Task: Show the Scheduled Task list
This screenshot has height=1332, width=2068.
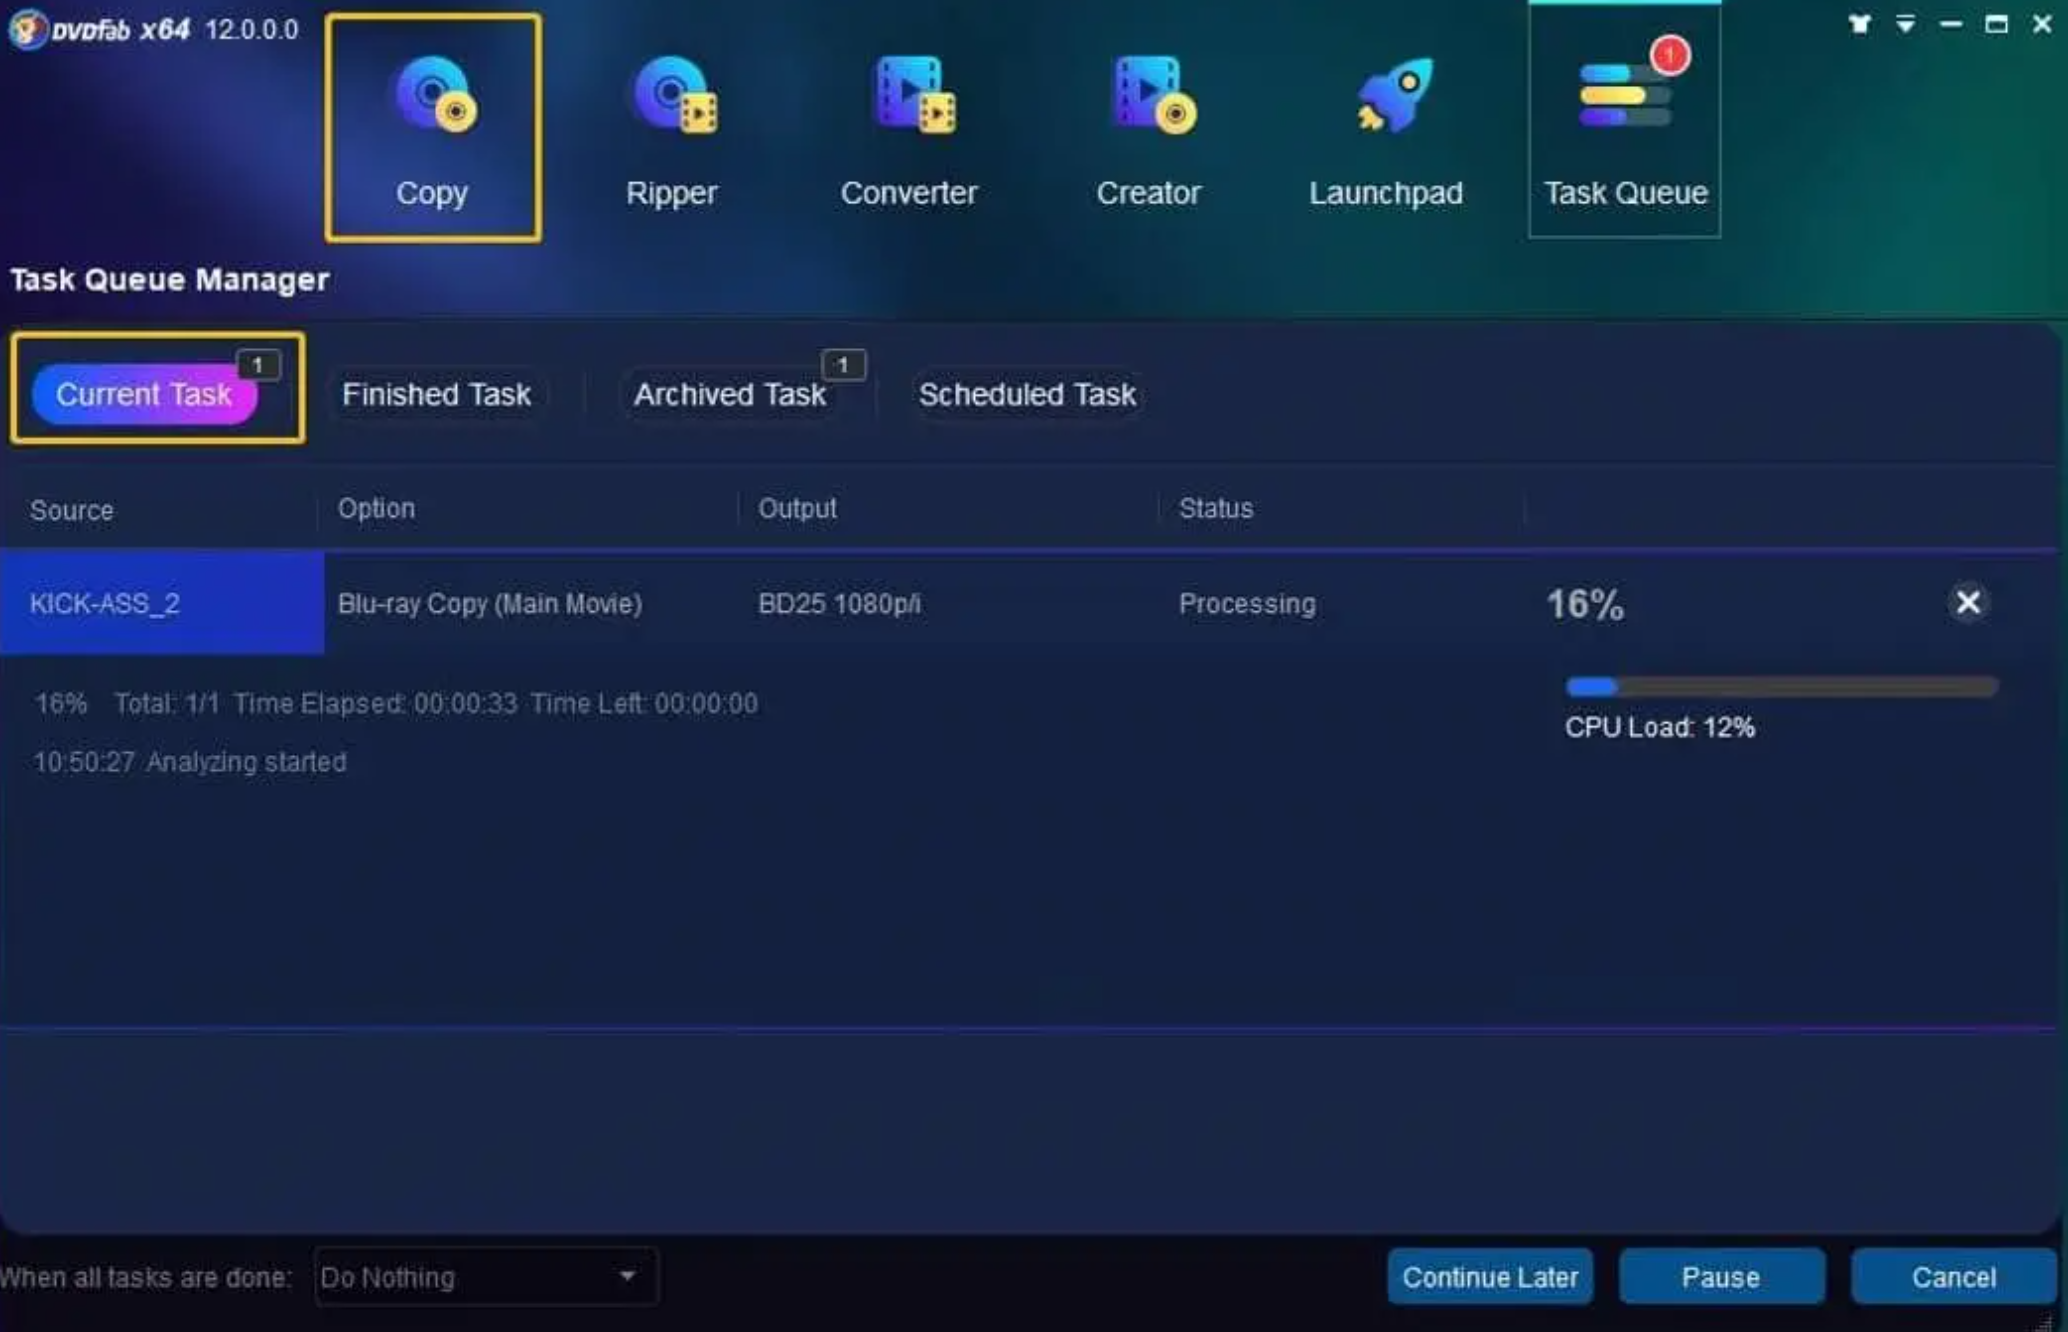Action: (x=1027, y=394)
